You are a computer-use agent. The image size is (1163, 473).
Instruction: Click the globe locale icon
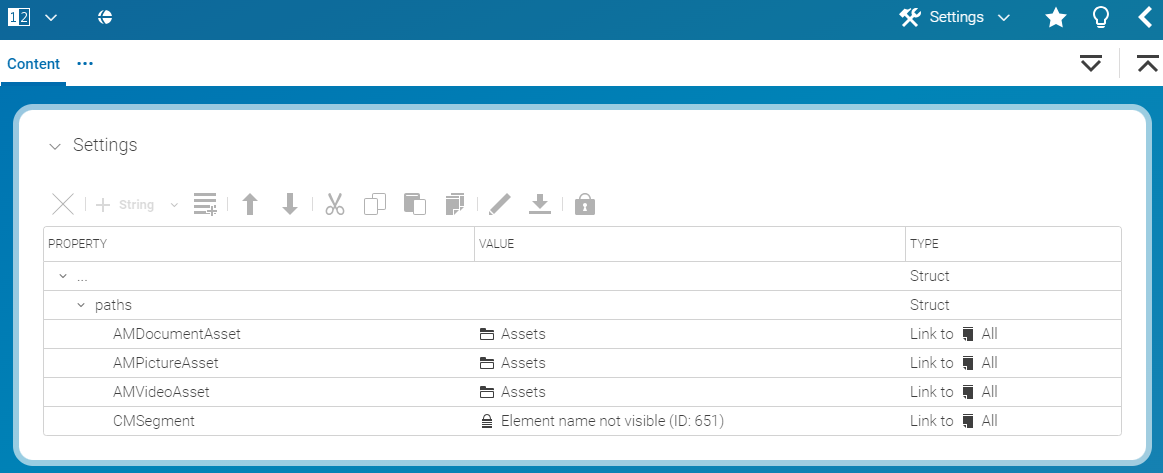[x=105, y=18]
